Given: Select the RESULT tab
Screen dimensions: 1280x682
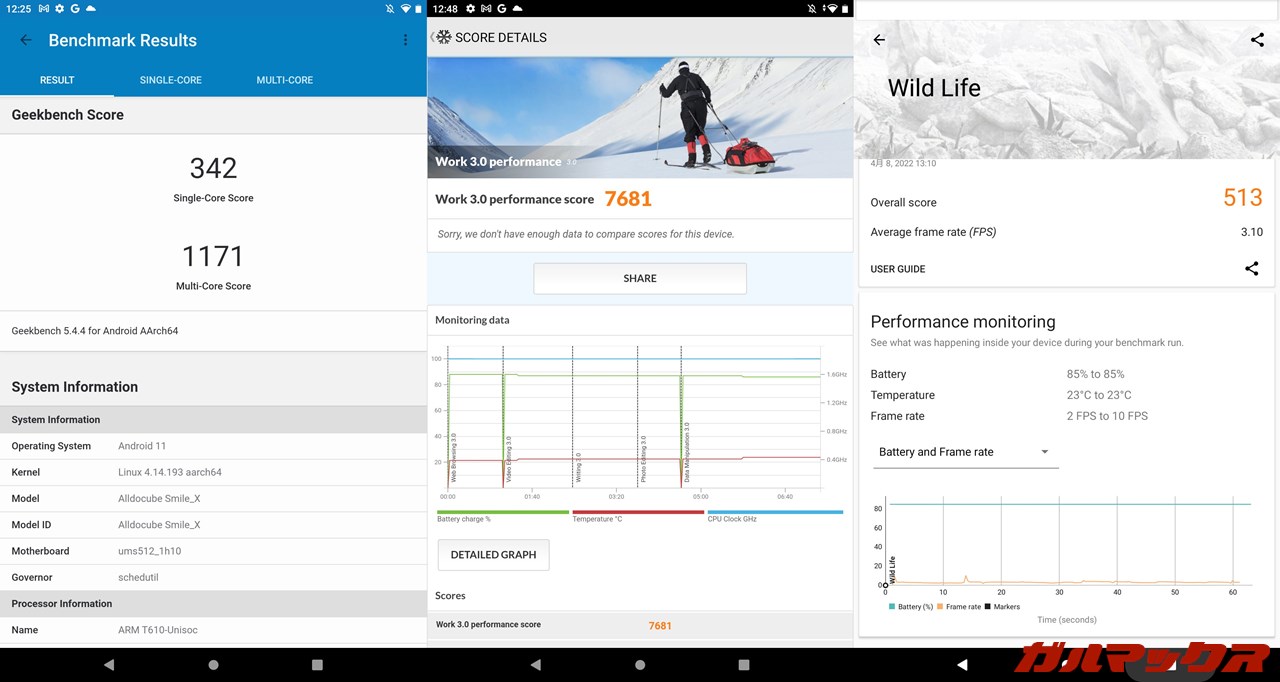Looking at the screenshot, I should 57,80.
